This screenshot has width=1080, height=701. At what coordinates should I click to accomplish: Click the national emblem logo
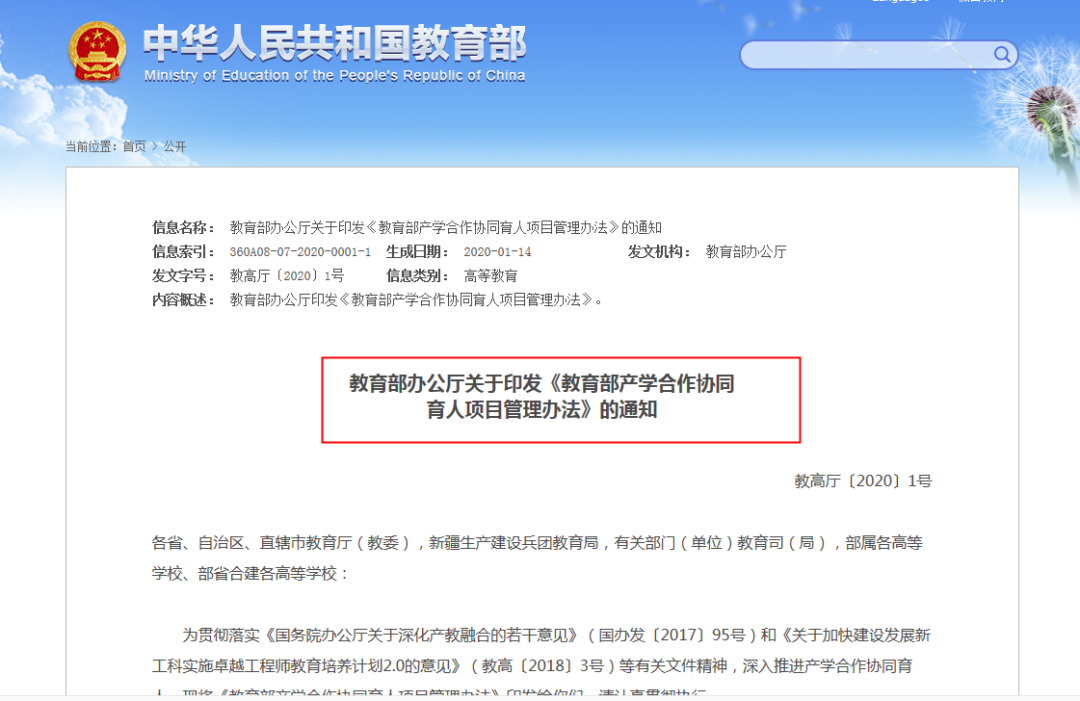coord(97,52)
